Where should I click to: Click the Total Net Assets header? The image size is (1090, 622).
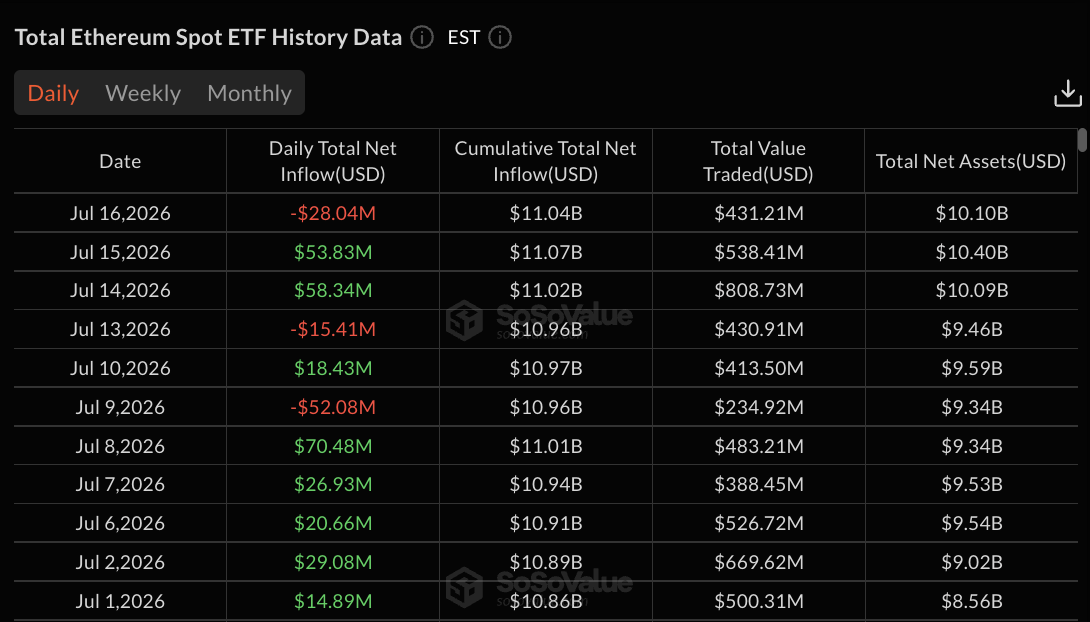(971, 161)
